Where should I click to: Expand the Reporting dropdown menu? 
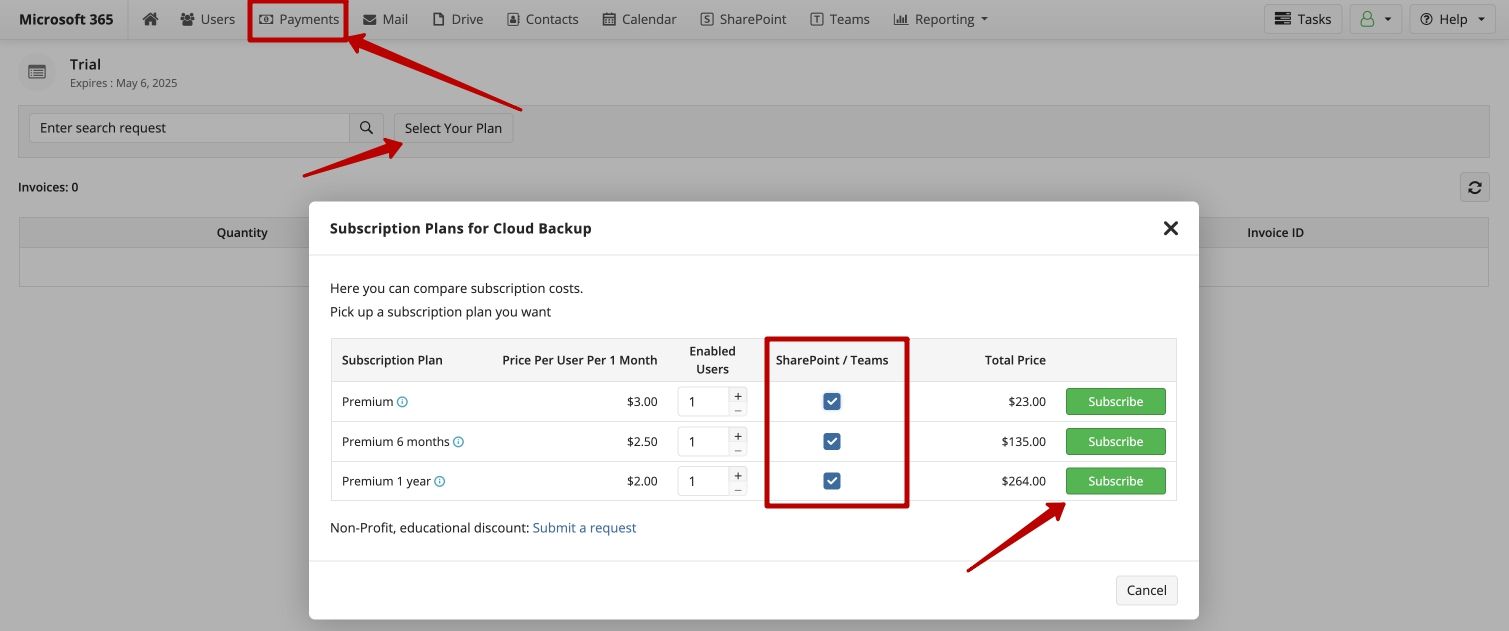pyautogui.click(x=940, y=19)
